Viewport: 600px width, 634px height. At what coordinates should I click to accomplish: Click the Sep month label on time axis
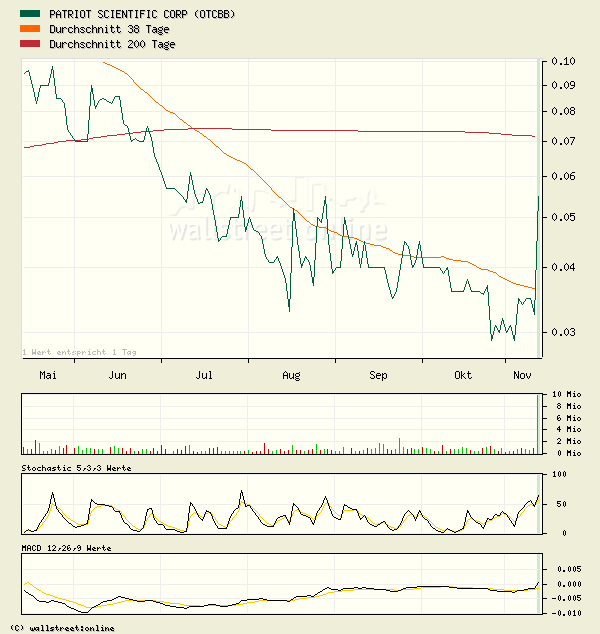pos(378,375)
